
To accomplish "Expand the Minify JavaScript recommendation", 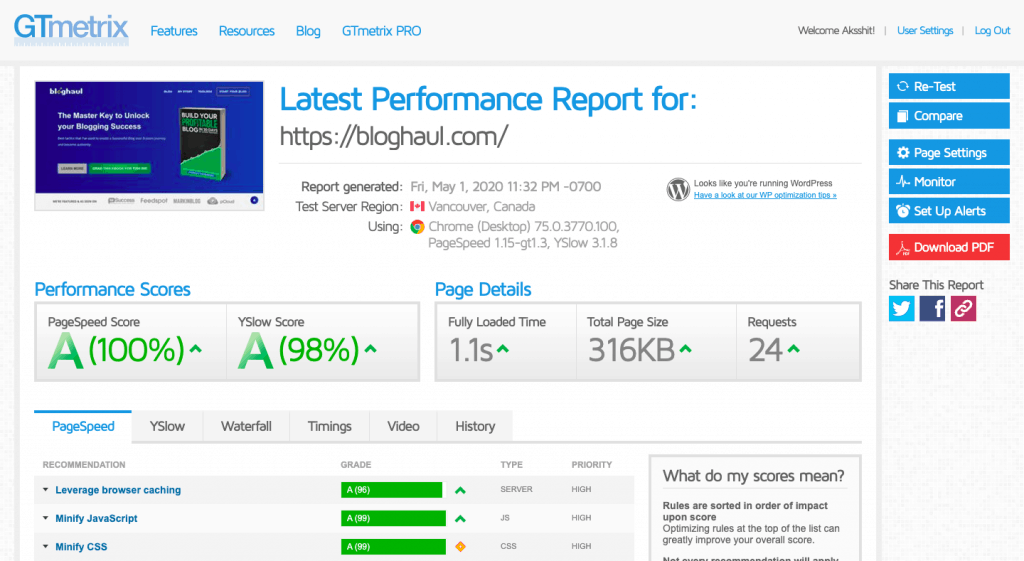I will pos(96,518).
